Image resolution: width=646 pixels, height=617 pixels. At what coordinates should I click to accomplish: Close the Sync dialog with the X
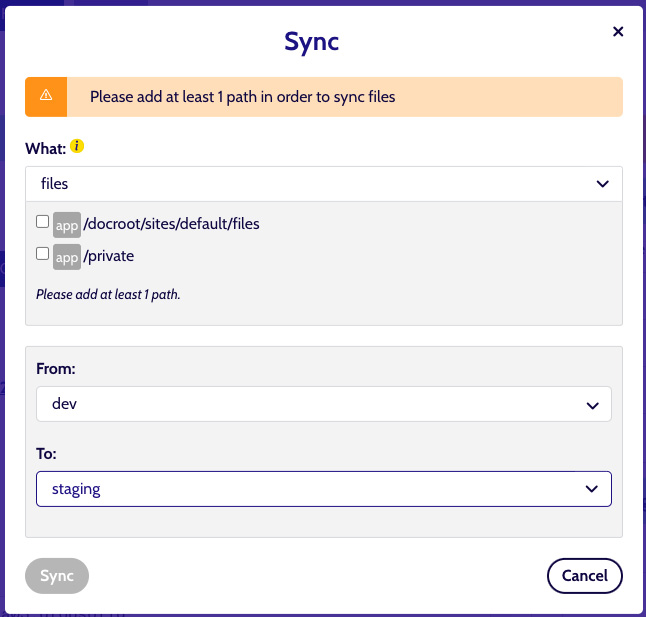[618, 32]
